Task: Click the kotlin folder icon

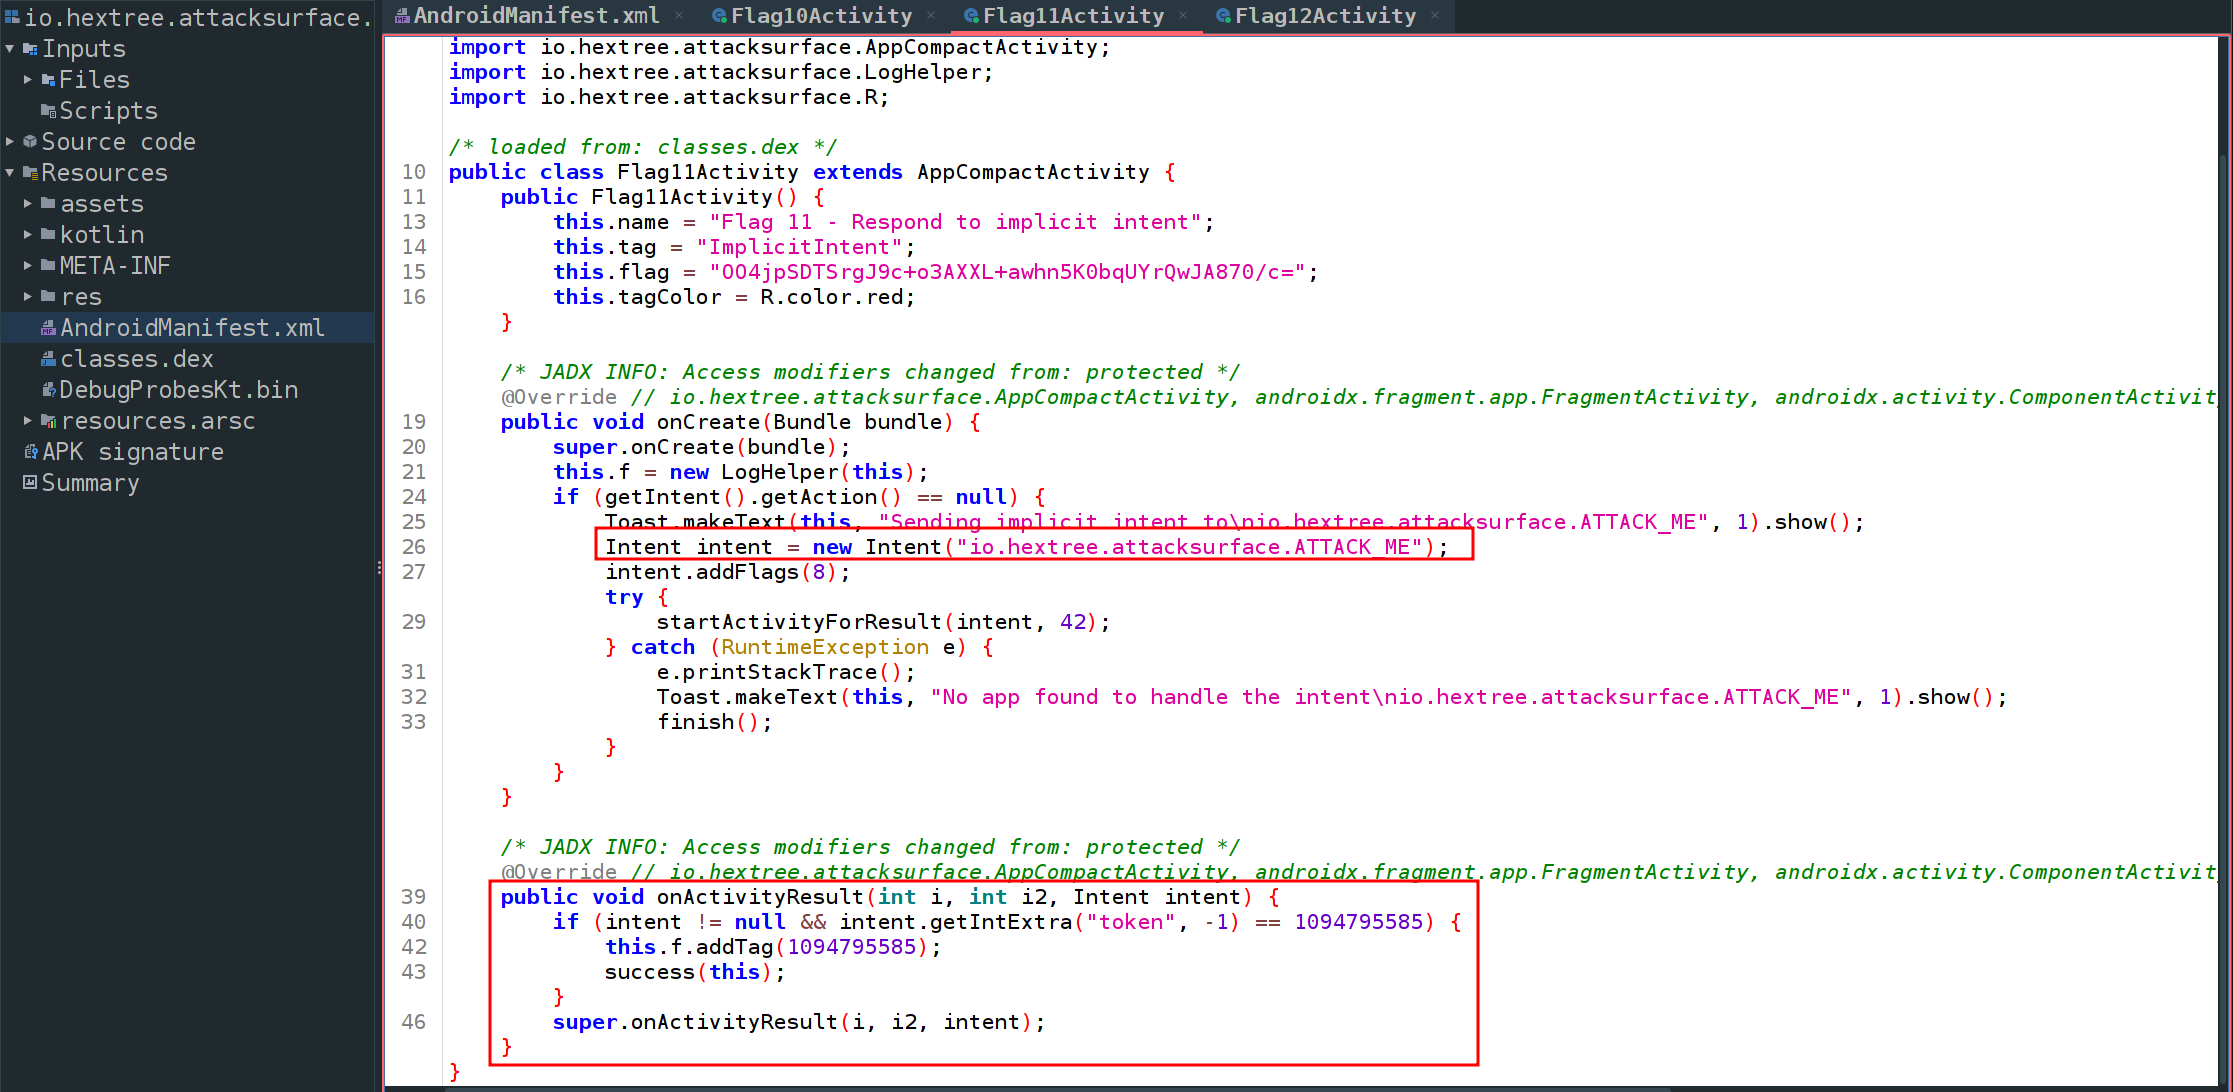Action: point(48,234)
